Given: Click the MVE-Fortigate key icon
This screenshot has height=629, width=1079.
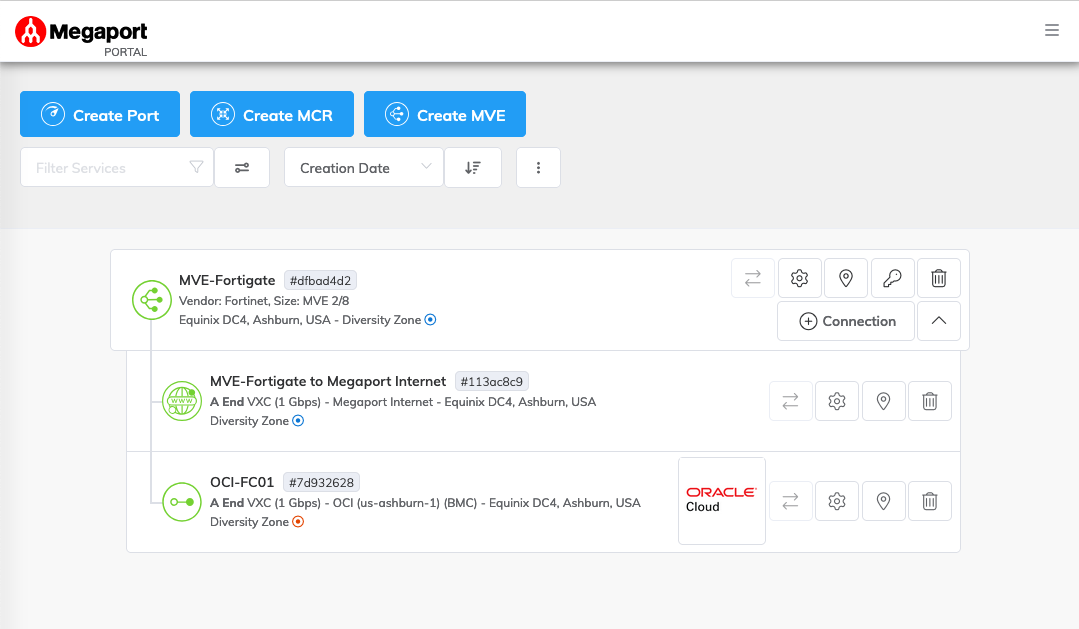Looking at the screenshot, I should (893, 278).
